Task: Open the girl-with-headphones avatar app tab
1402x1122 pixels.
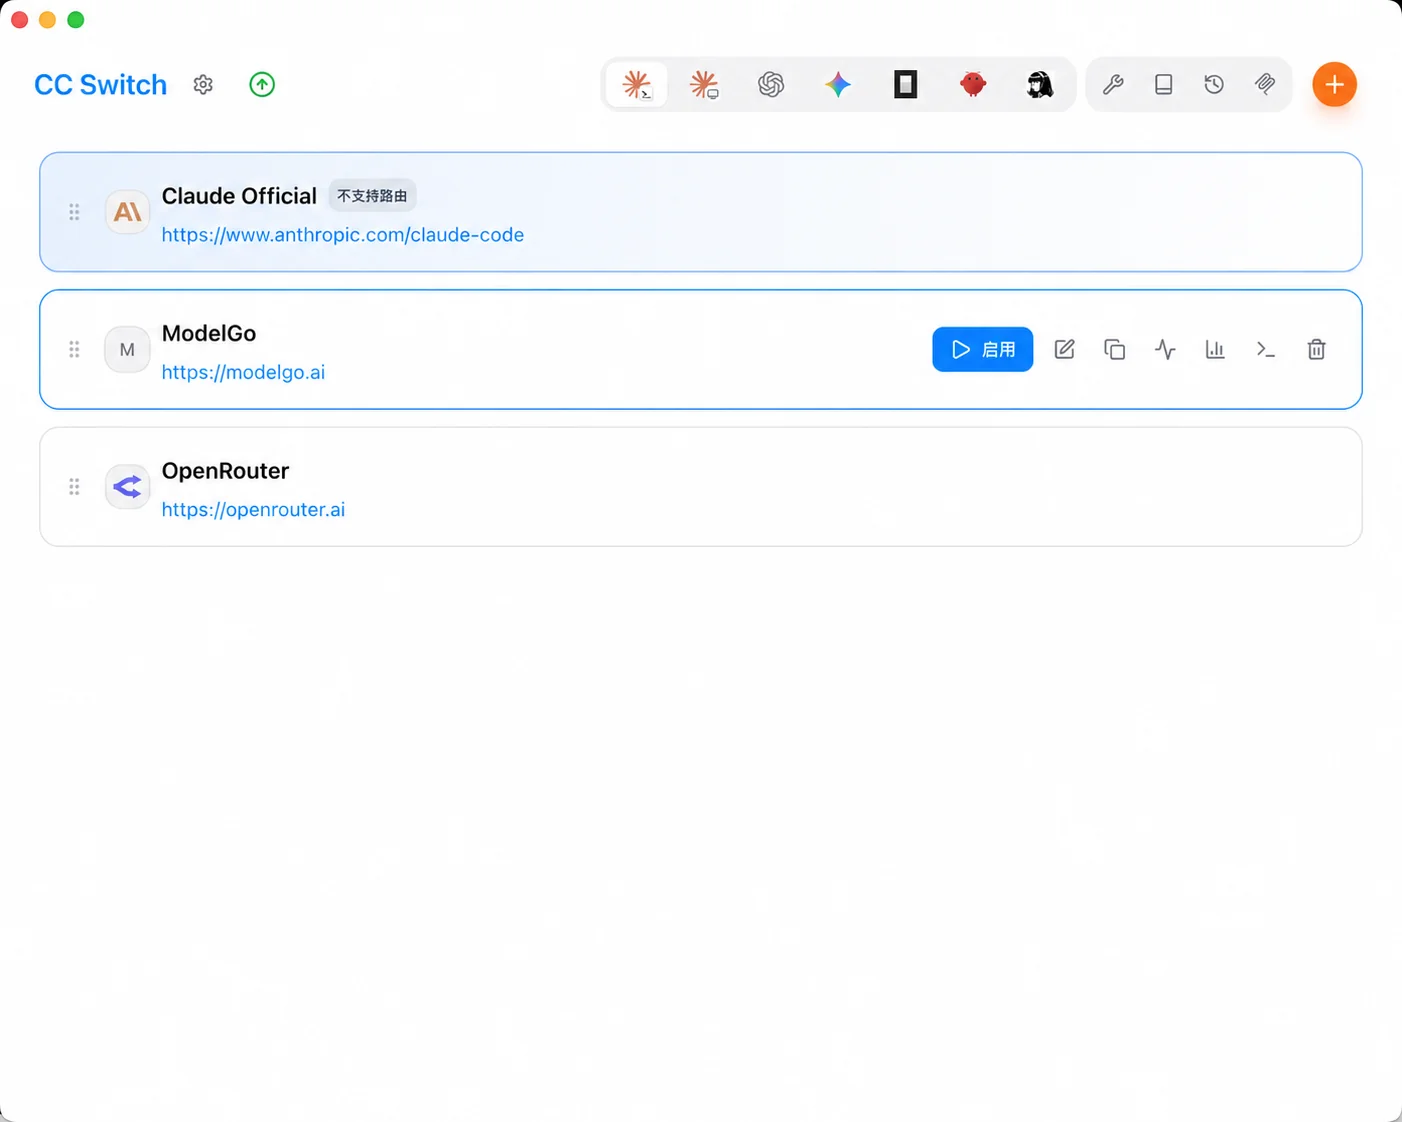Action: (1040, 85)
